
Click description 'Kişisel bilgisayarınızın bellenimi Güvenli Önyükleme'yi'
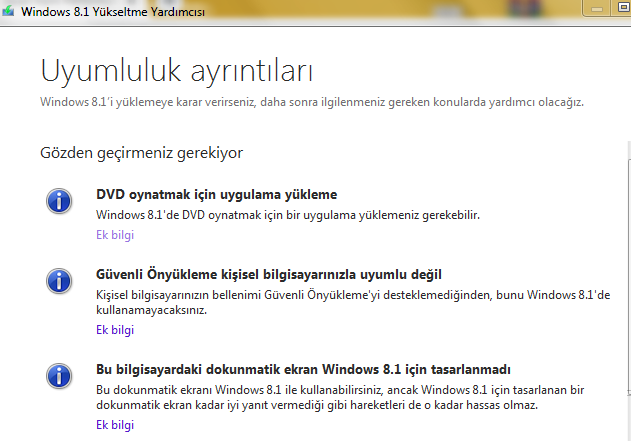coord(353,303)
